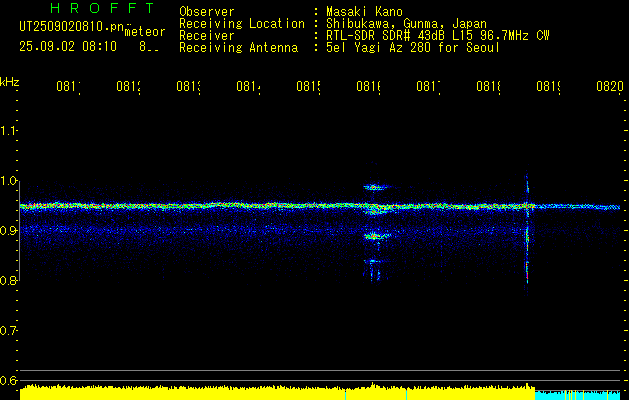Click the Observer label

[x=207, y=11]
